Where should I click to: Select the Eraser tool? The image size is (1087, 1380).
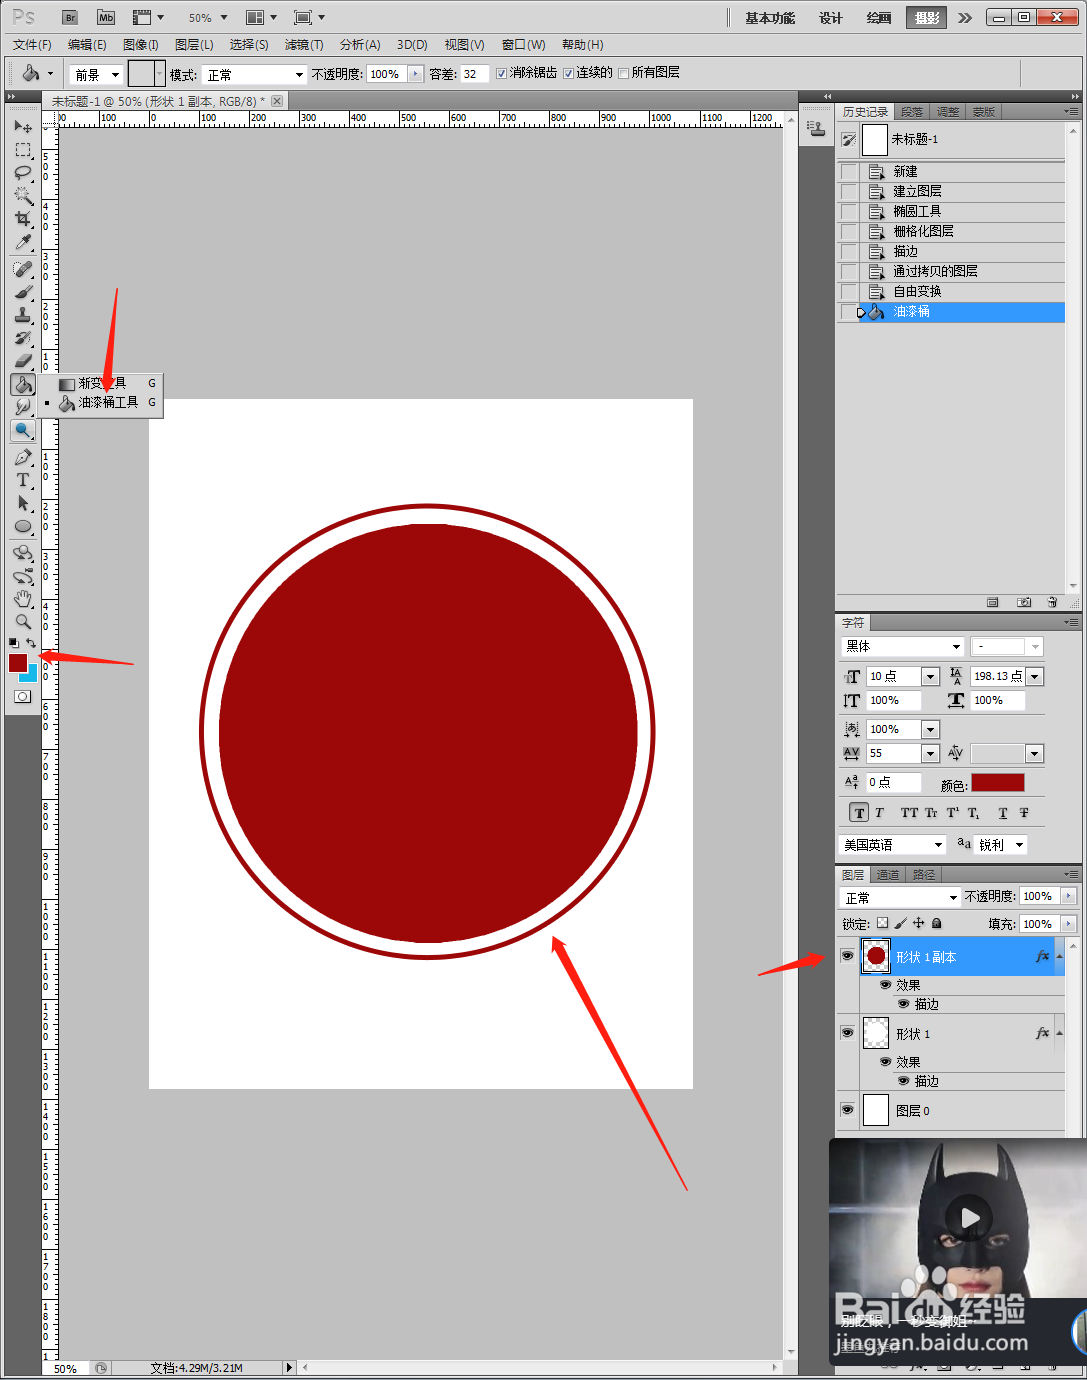[x=22, y=361]
